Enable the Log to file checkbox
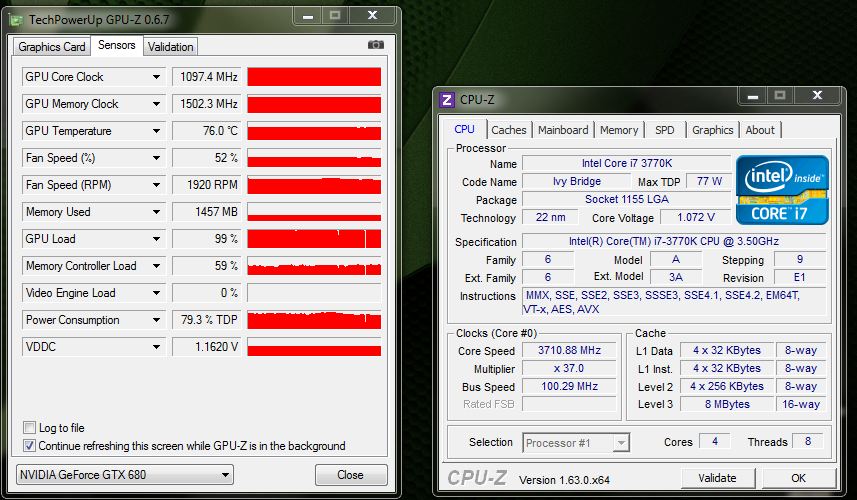Image resolution: width=857 pixels, height=500 pixels. tap(30, 427)
